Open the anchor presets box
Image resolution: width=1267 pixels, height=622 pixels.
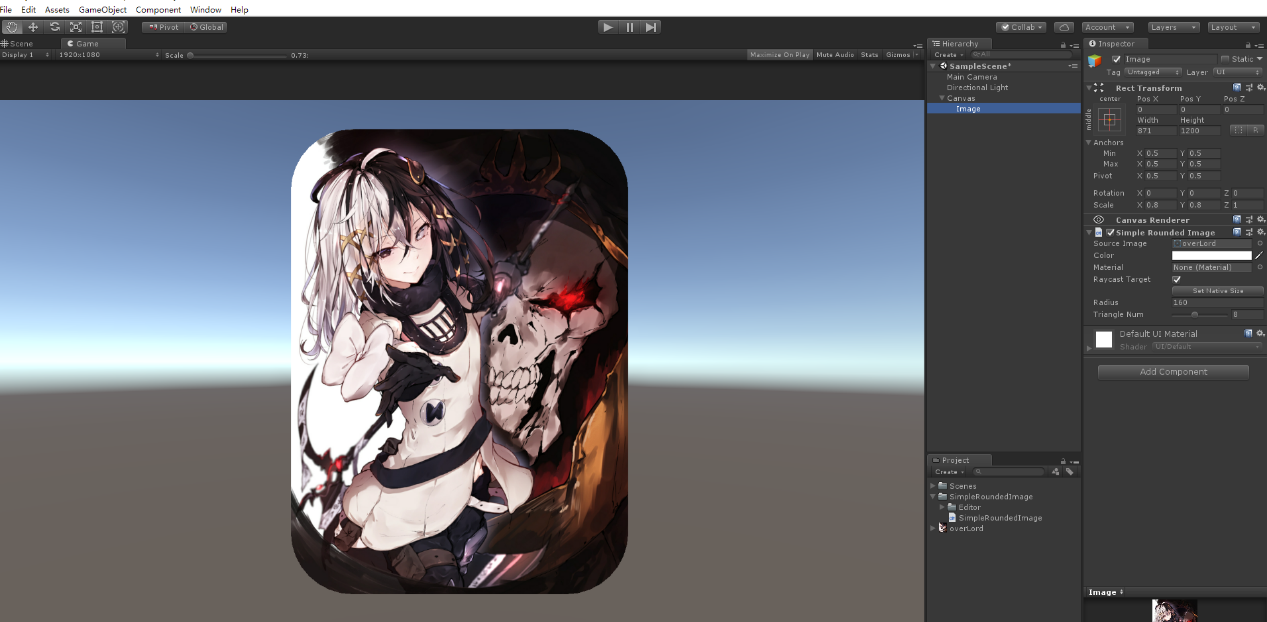[x=1110, y=119]
